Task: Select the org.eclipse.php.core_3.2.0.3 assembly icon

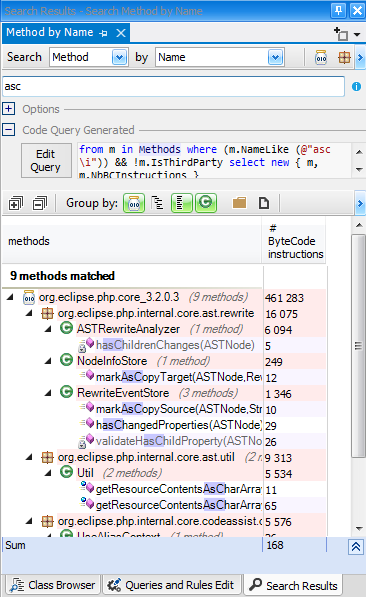Action: [29, 297]
